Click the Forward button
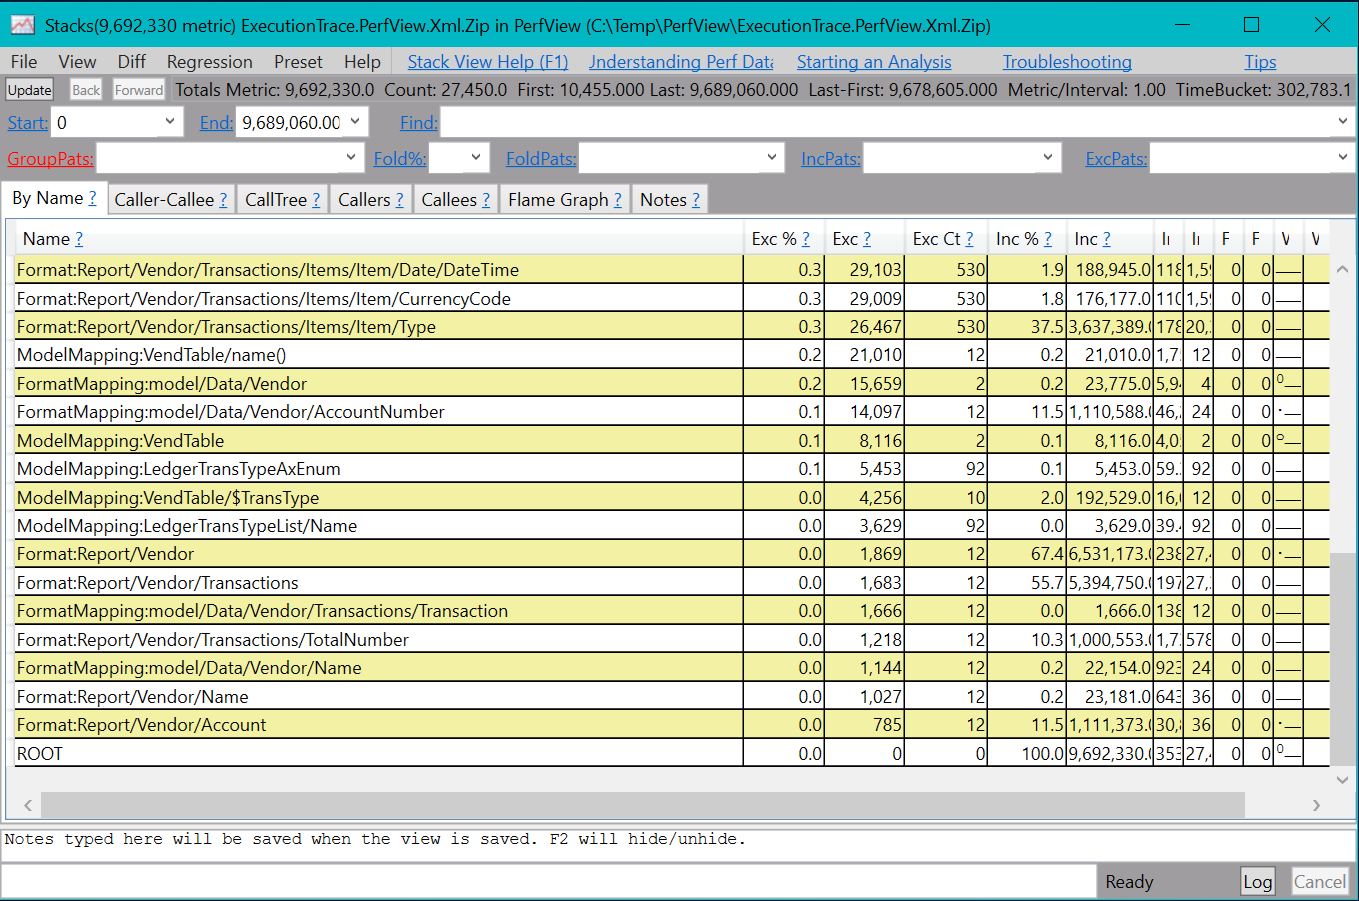Image resolution: width=1359 pixels, height=901 pixels. pyautogui.click(x=138, y=90)
